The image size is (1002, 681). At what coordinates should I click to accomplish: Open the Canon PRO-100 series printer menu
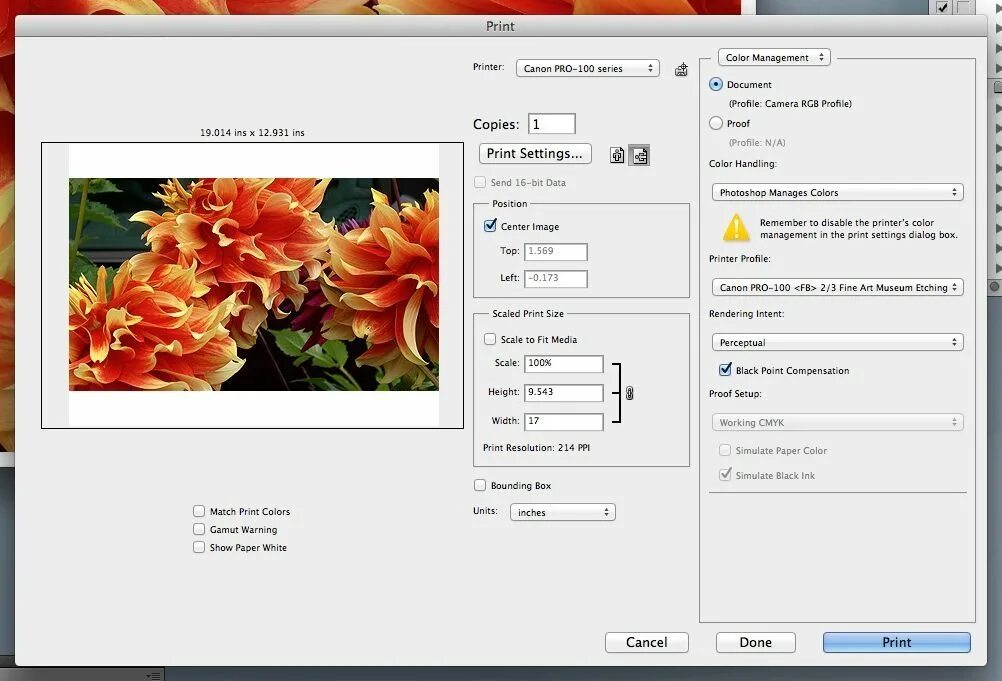pos(587,68)
